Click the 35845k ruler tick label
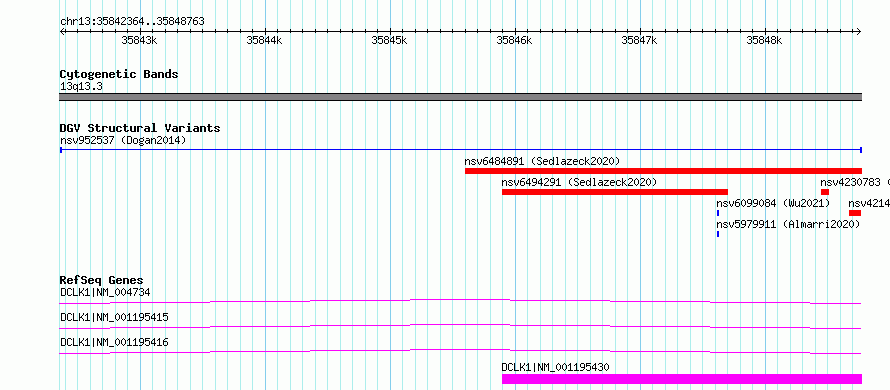The height and width of the screenshot is (390, 890). (389, 40)
